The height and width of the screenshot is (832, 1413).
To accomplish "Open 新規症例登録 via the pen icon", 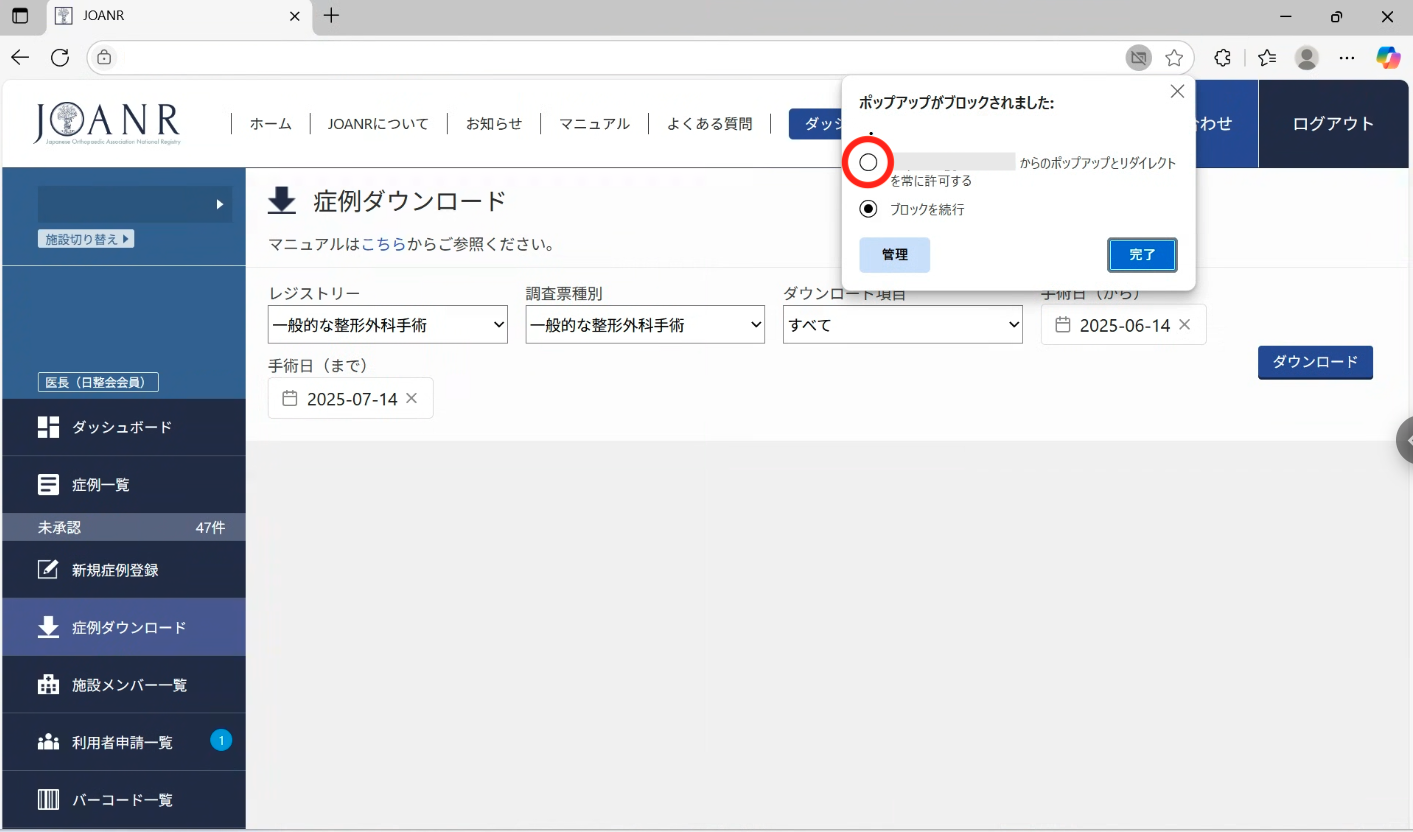I will (47, 569).
